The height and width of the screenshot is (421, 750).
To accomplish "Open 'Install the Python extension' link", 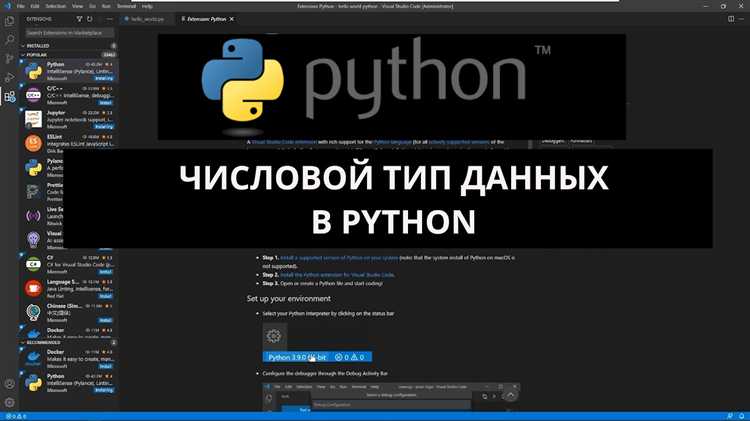I will point(337,275).
